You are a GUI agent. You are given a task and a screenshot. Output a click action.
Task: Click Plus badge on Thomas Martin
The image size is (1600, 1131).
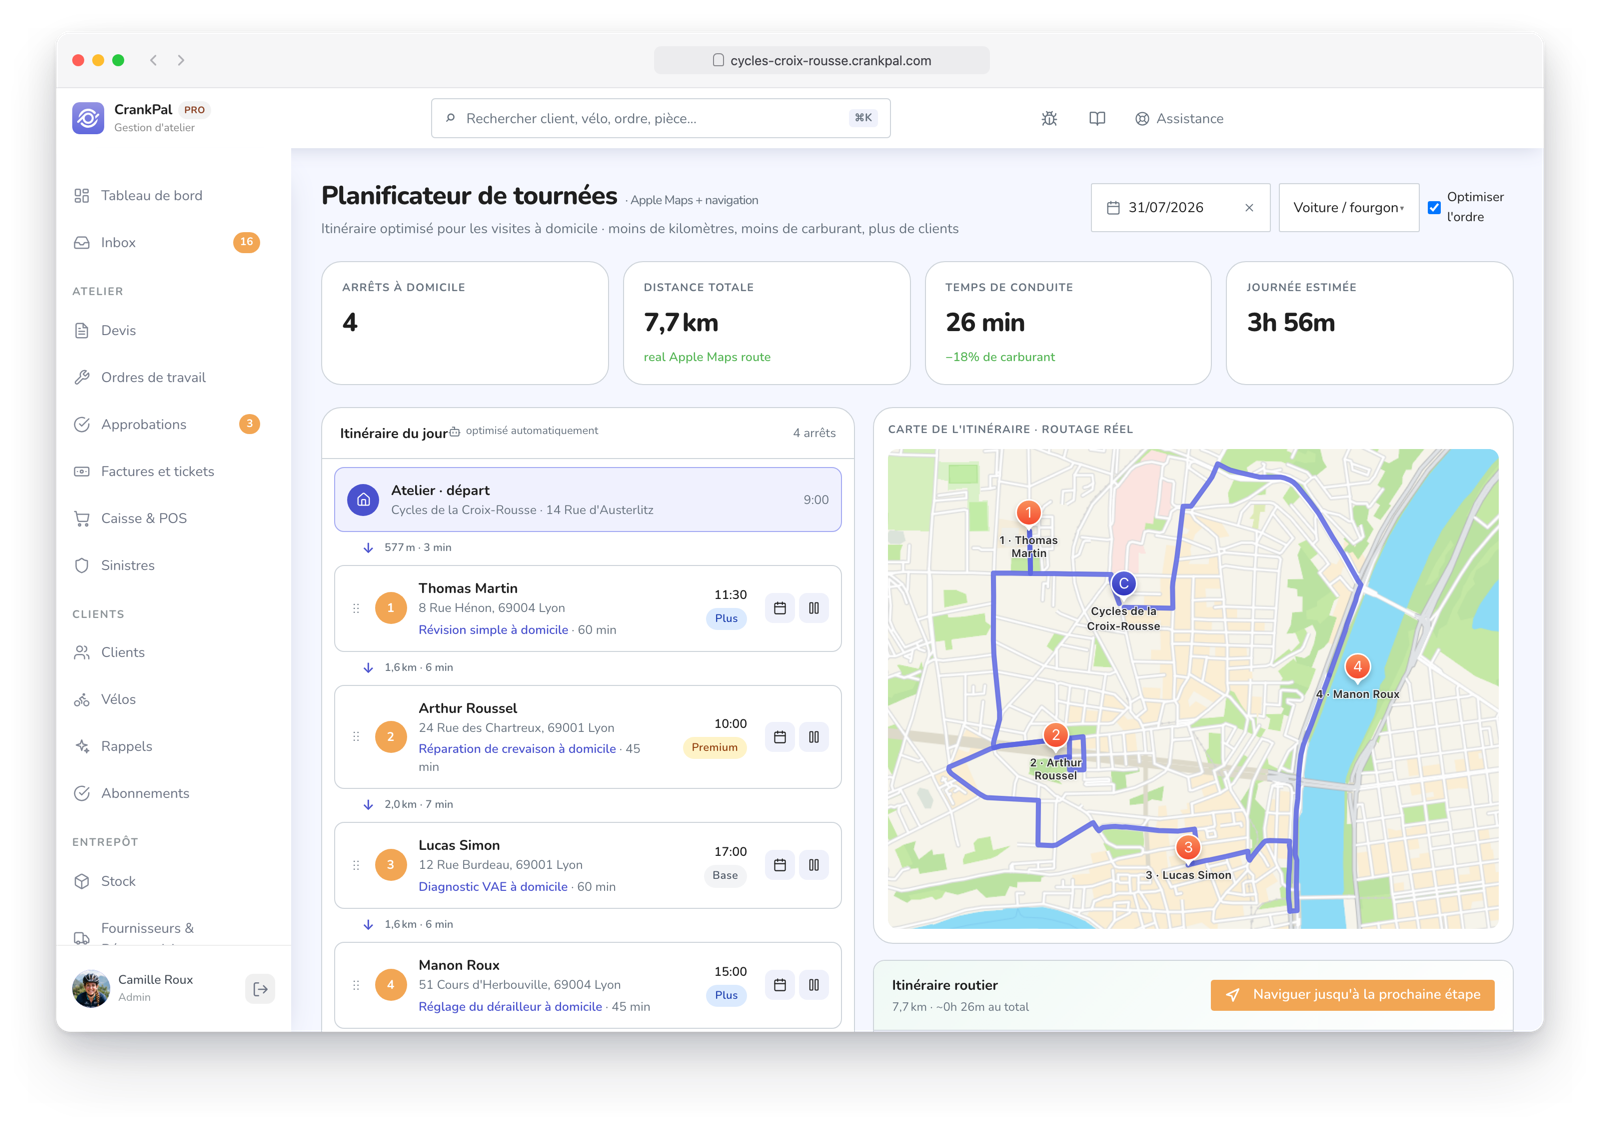(727, 619)
